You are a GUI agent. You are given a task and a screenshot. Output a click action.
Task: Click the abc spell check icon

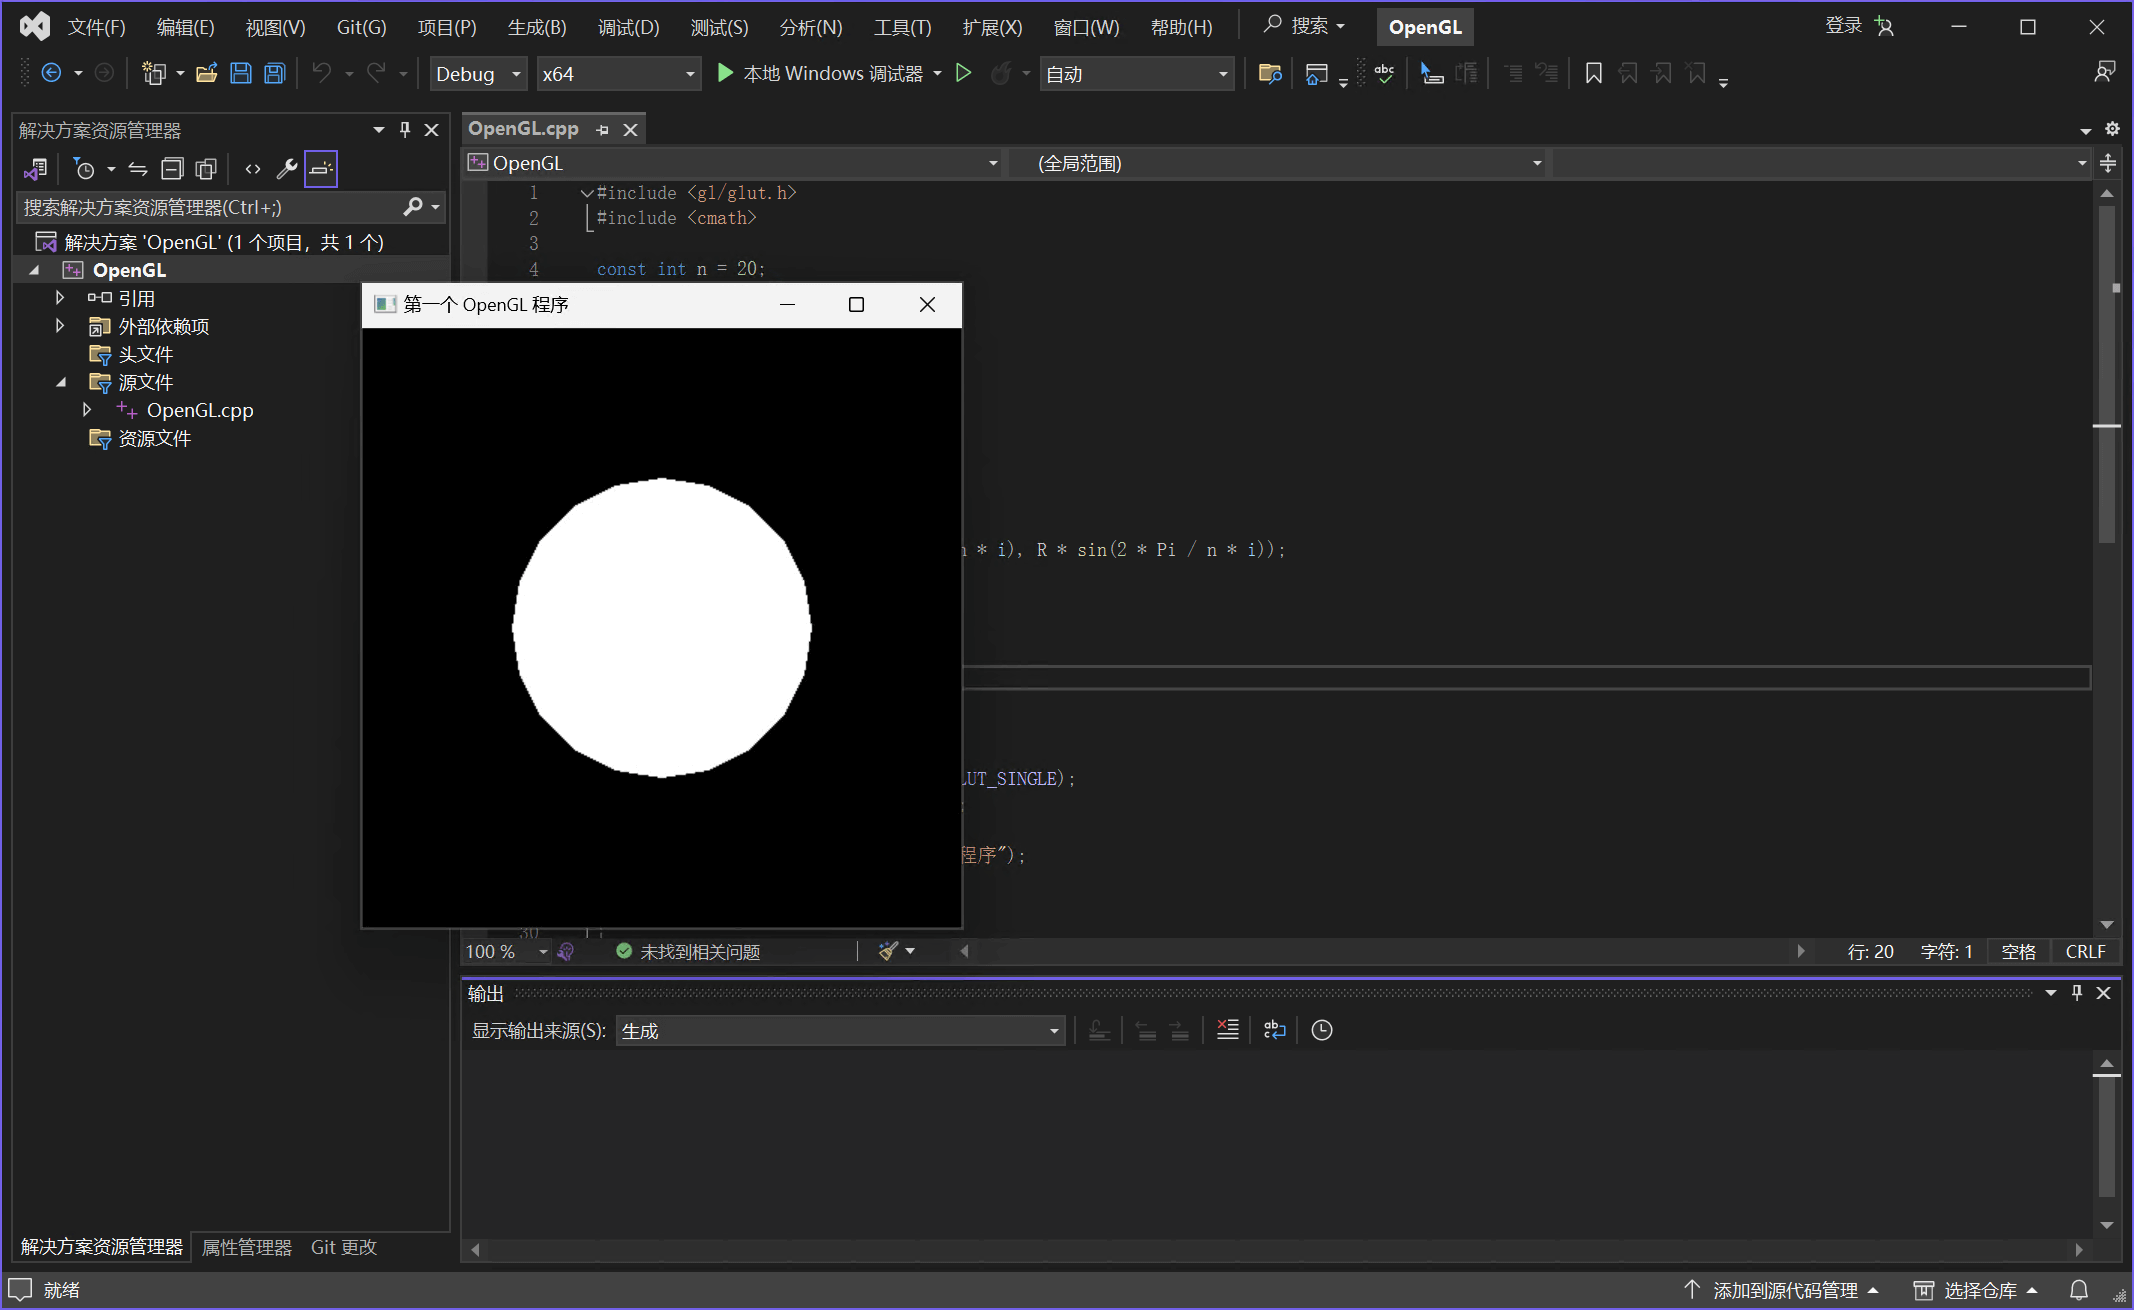pyautogui.click(x=1384, y=73)
